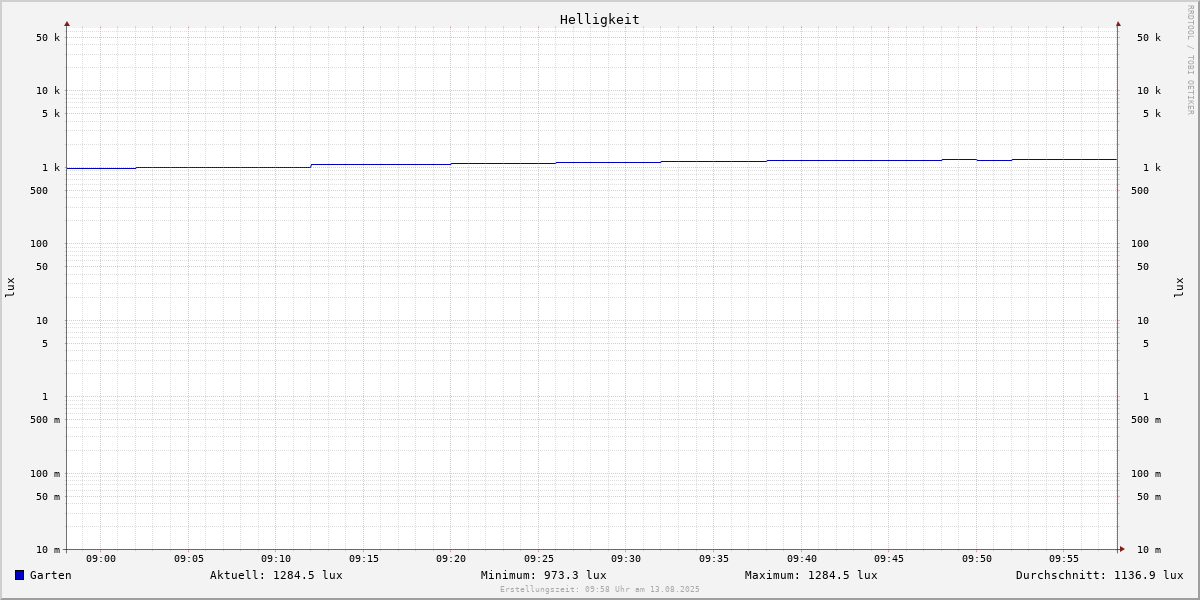Click the blue Garten legend color box
This screenshot has height=600, width=1200.
(19, 575)
